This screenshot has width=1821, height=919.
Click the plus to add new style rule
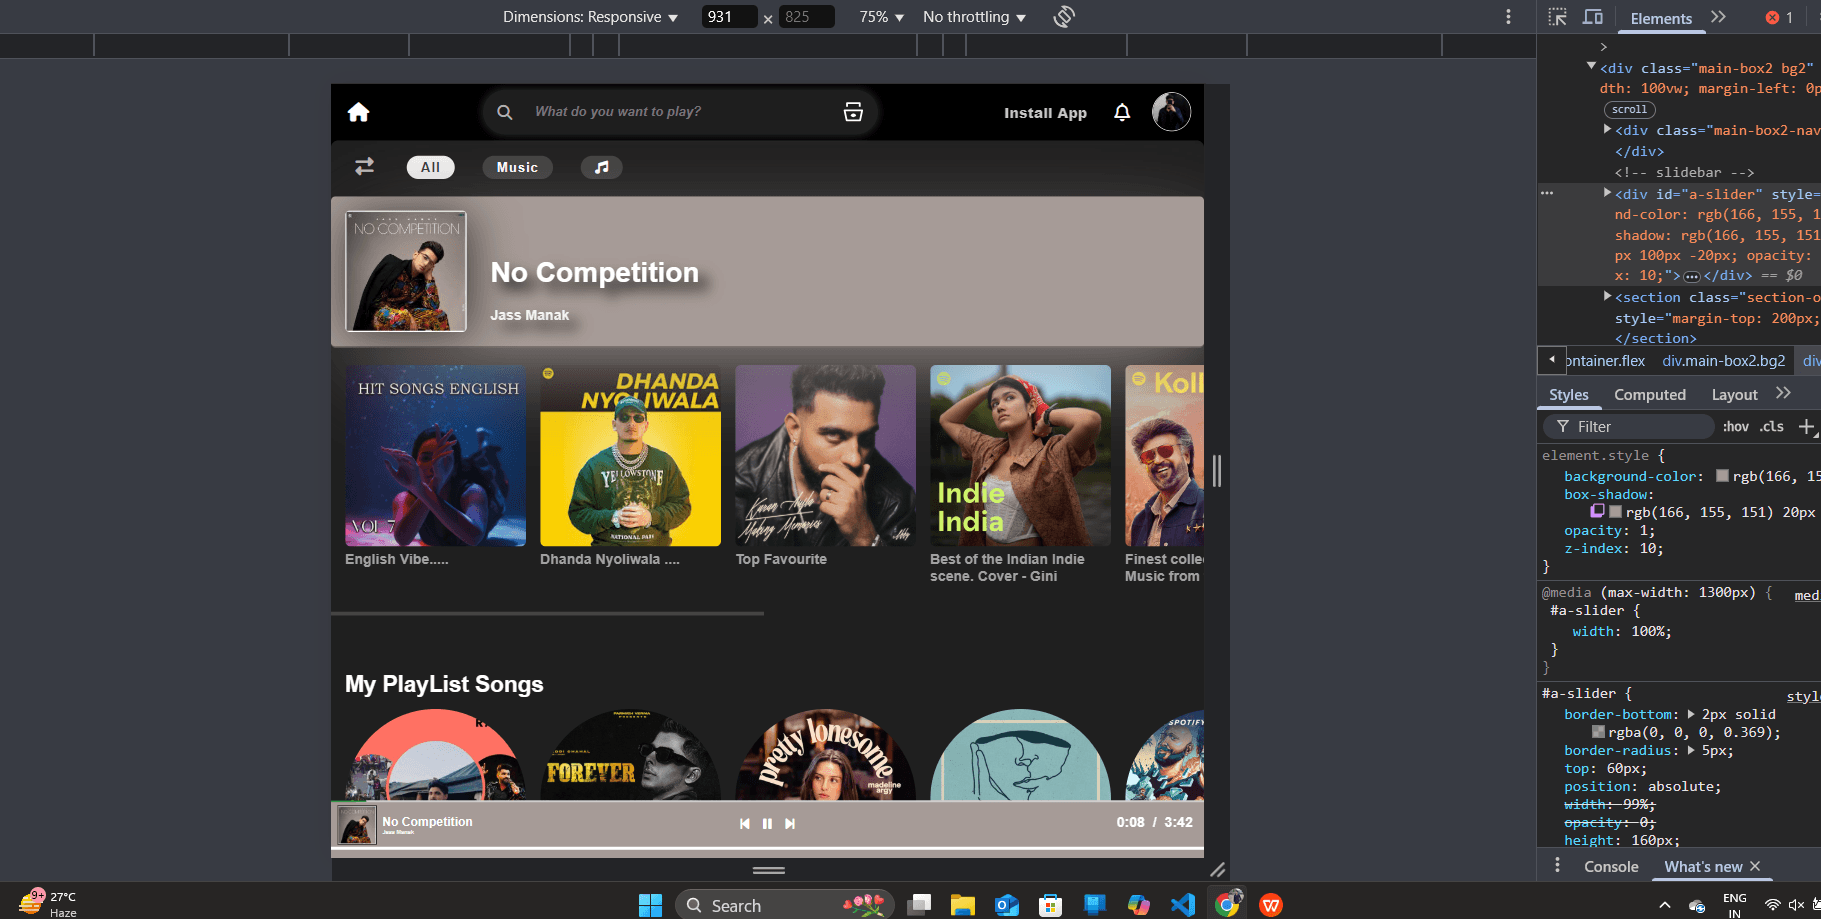click(1807, 427)
